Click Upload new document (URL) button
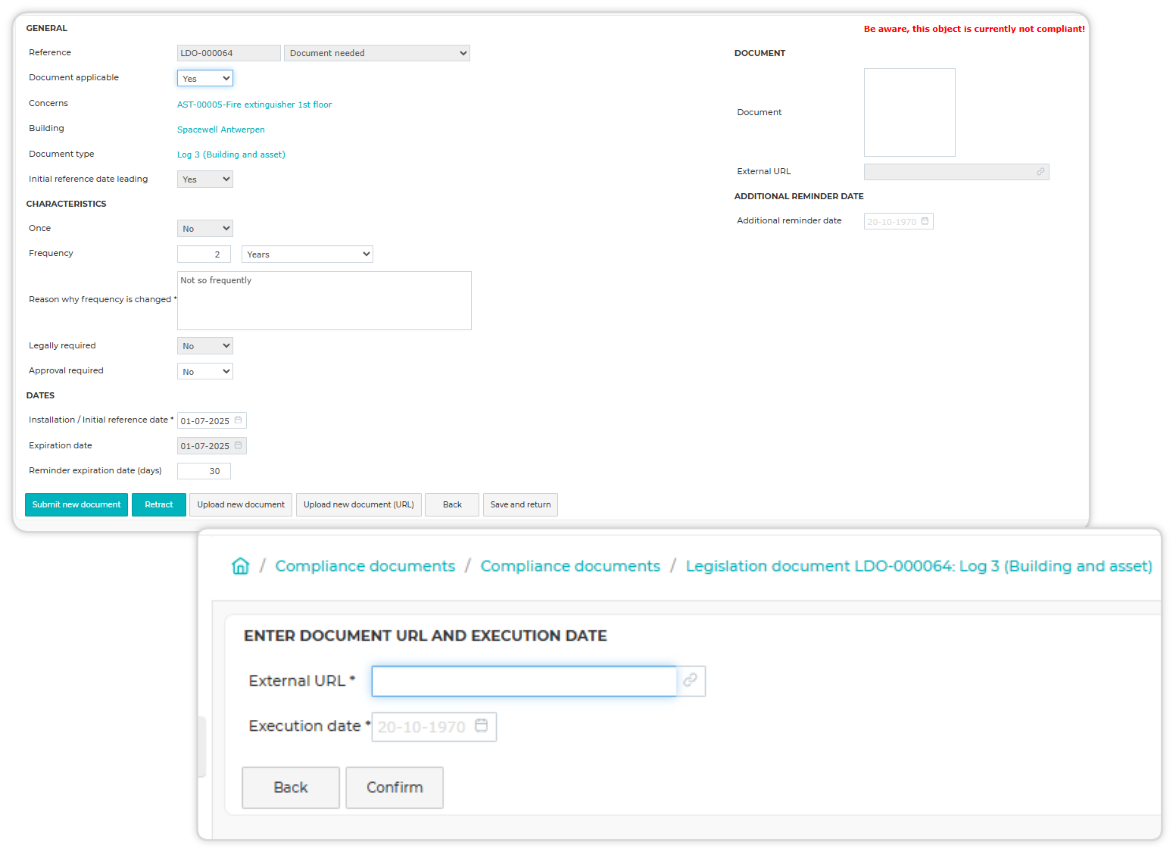The height and width of the screenshot is (852, 1174). [359, 505]
